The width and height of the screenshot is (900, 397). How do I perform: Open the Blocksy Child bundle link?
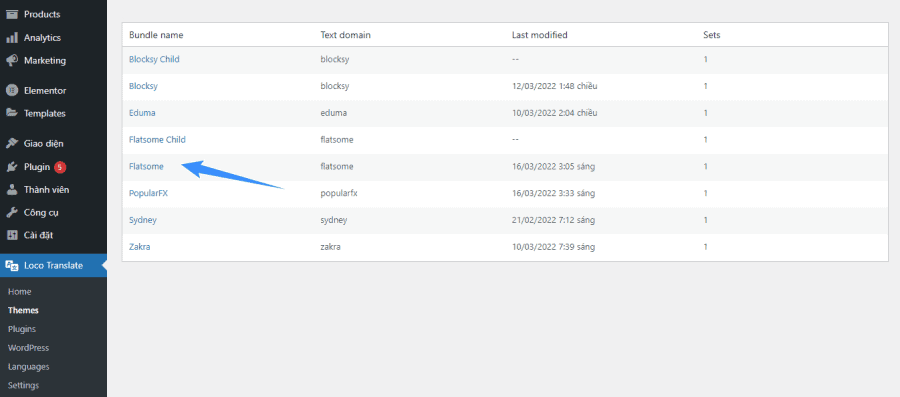(154, 59)
